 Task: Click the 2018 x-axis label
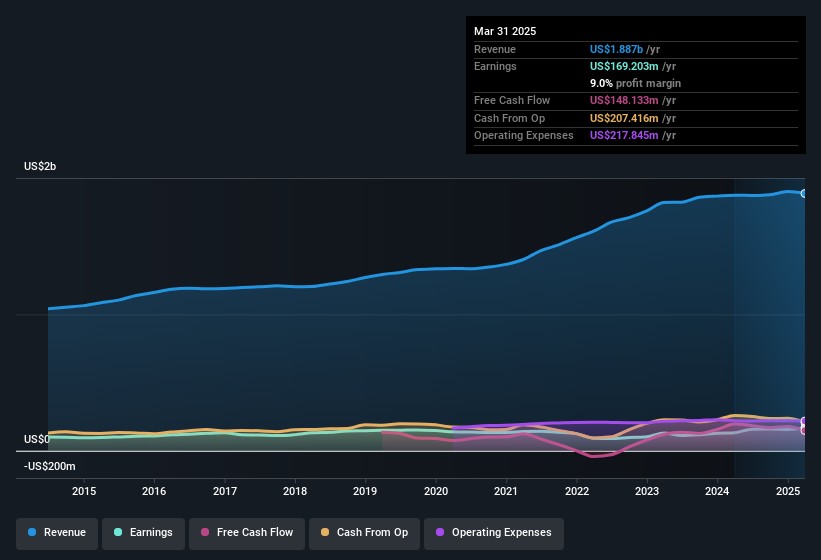[295, 491]
